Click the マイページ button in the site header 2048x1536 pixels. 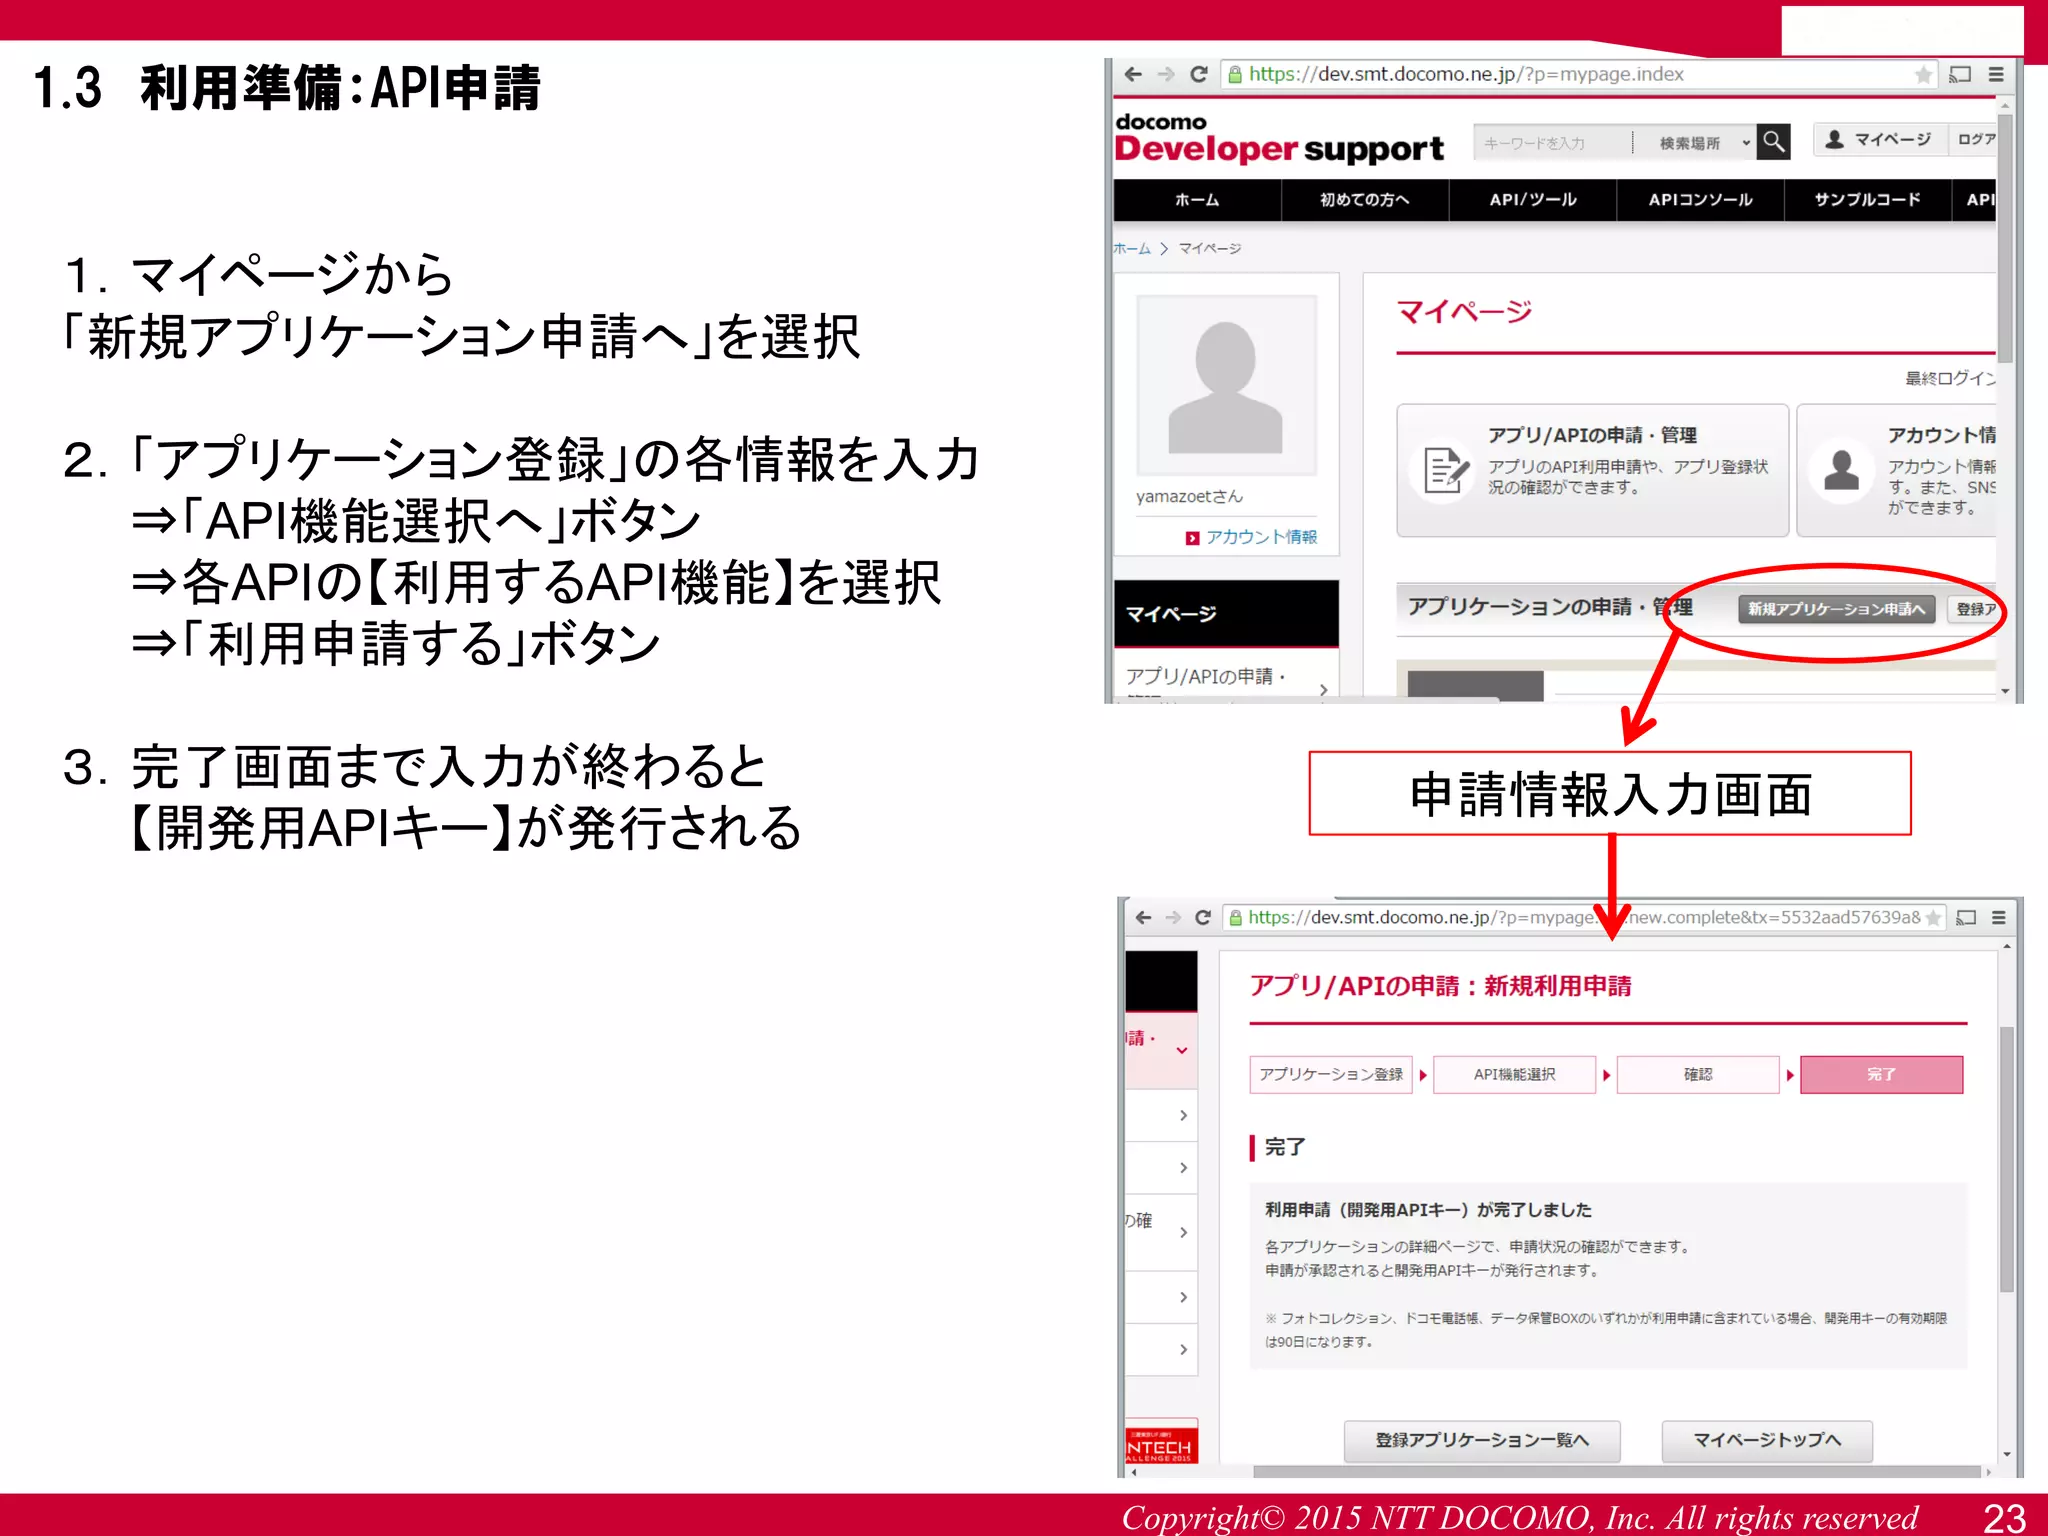(x=1880, y=140)
